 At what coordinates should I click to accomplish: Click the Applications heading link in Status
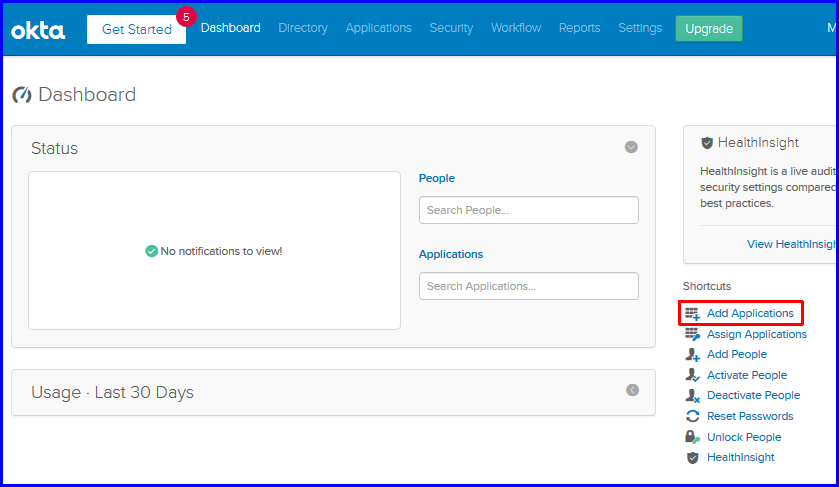pyautogui.click(x=451, y=254)
